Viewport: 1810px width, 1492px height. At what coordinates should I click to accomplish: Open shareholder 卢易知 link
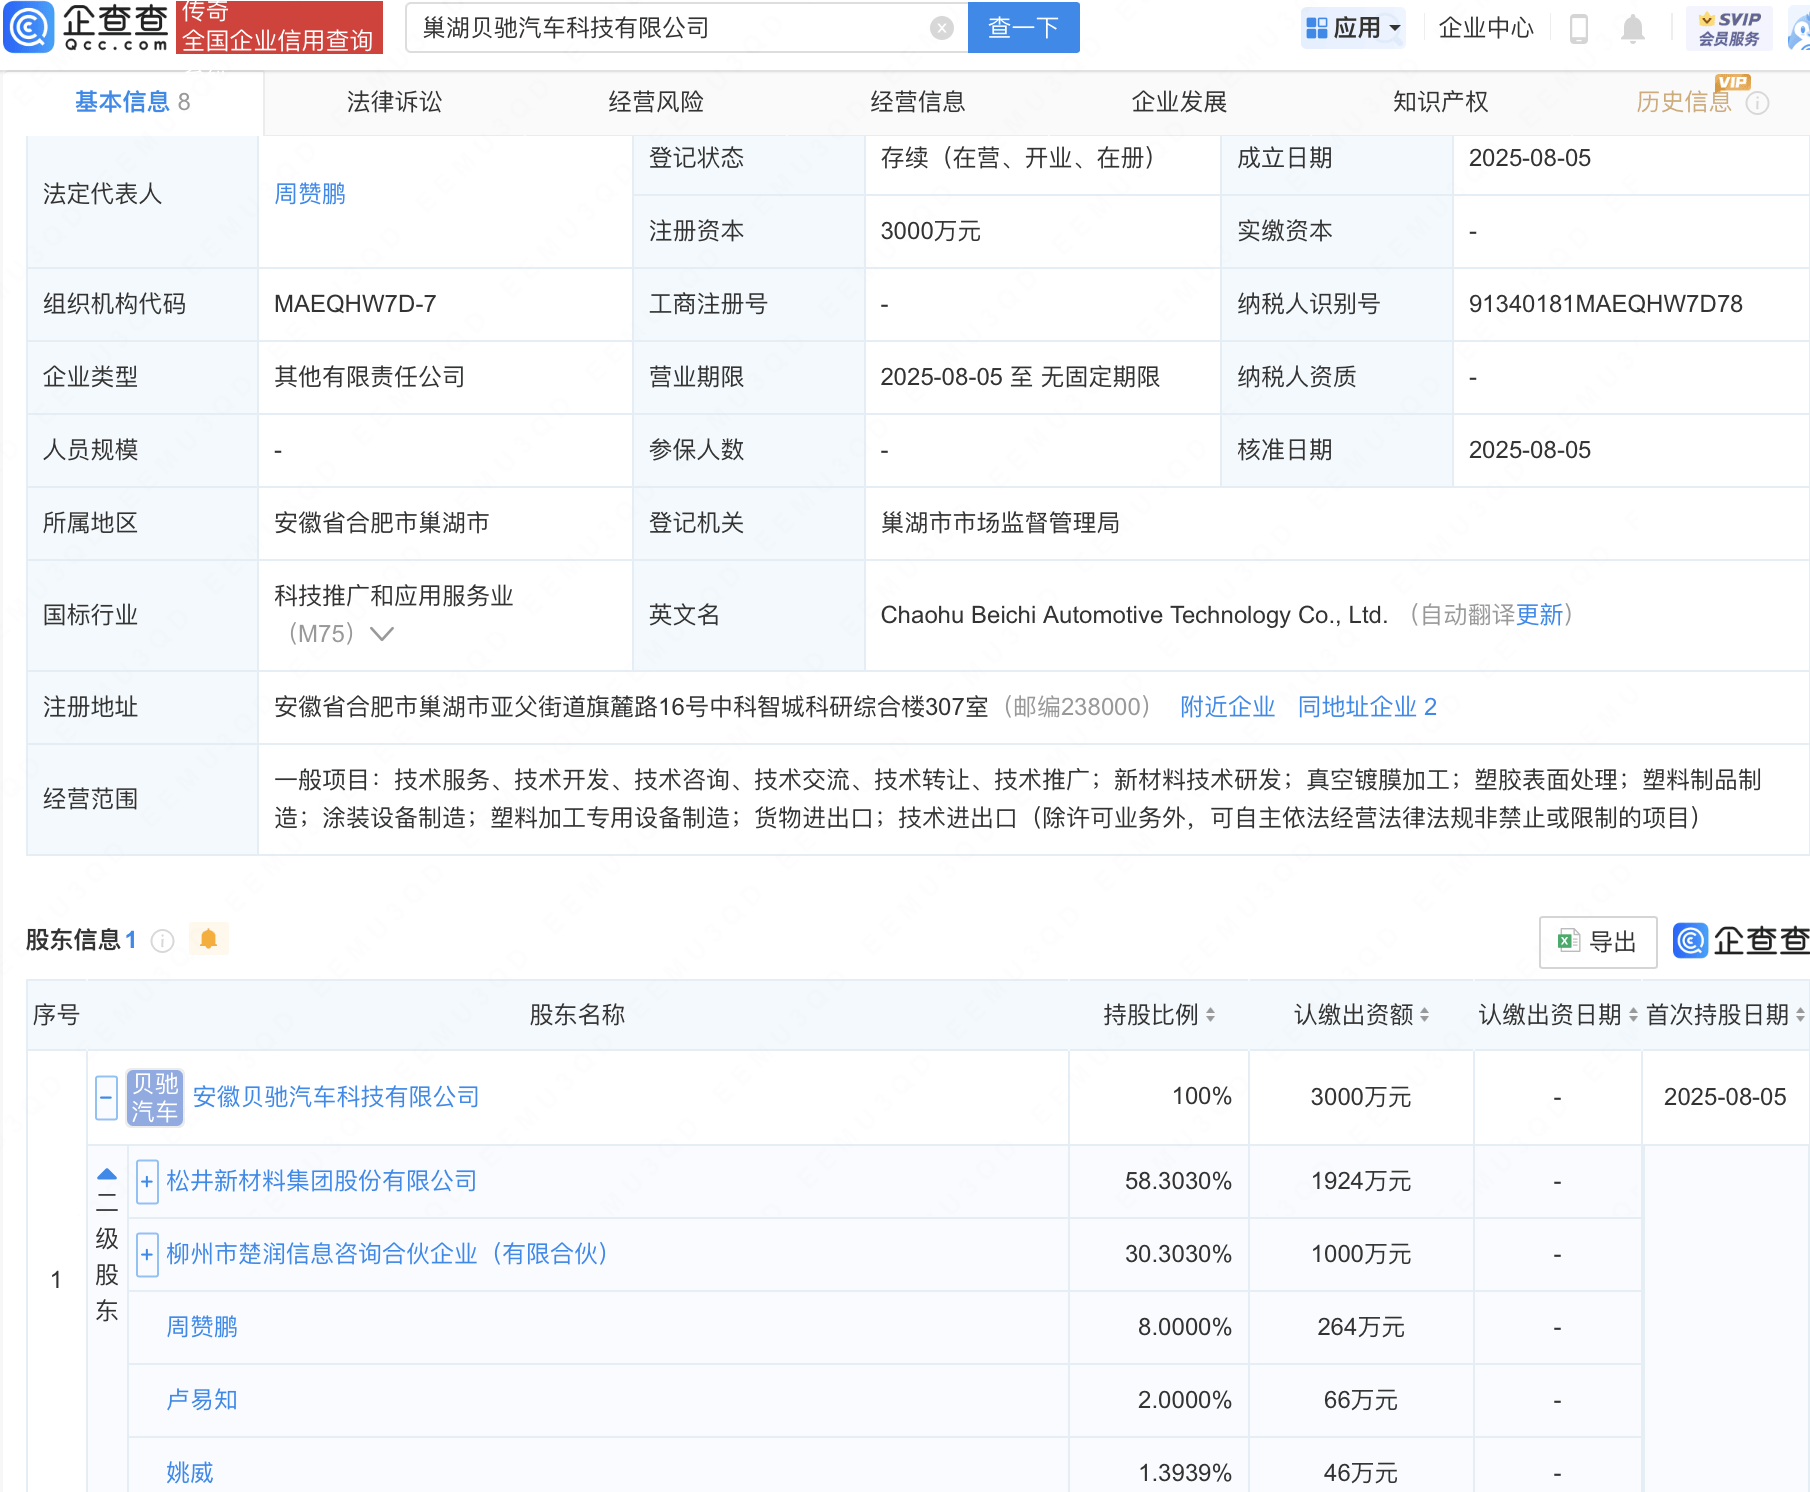coord(202,1400)
